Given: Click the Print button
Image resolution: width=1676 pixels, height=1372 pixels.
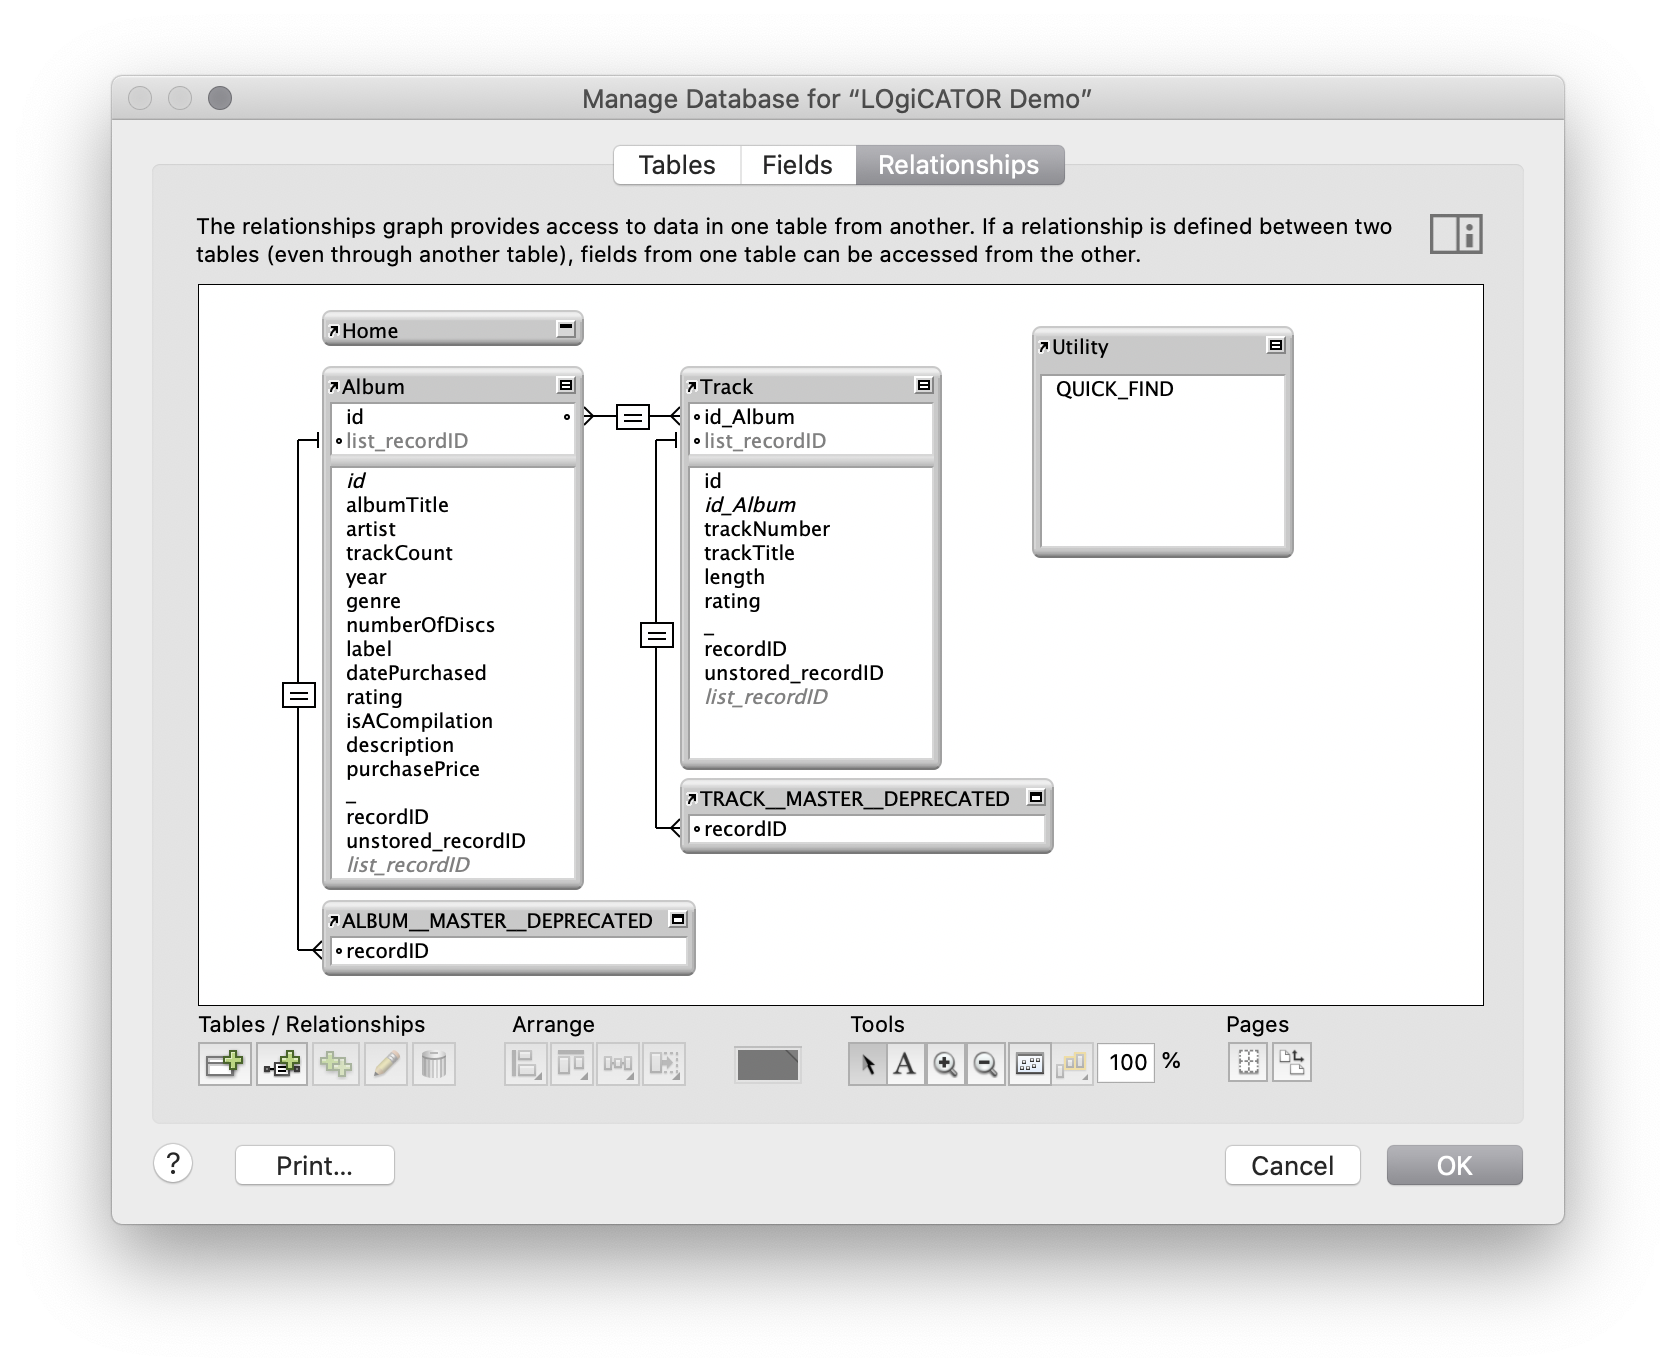Looking at the screenshot, I should click(313, 1165).
